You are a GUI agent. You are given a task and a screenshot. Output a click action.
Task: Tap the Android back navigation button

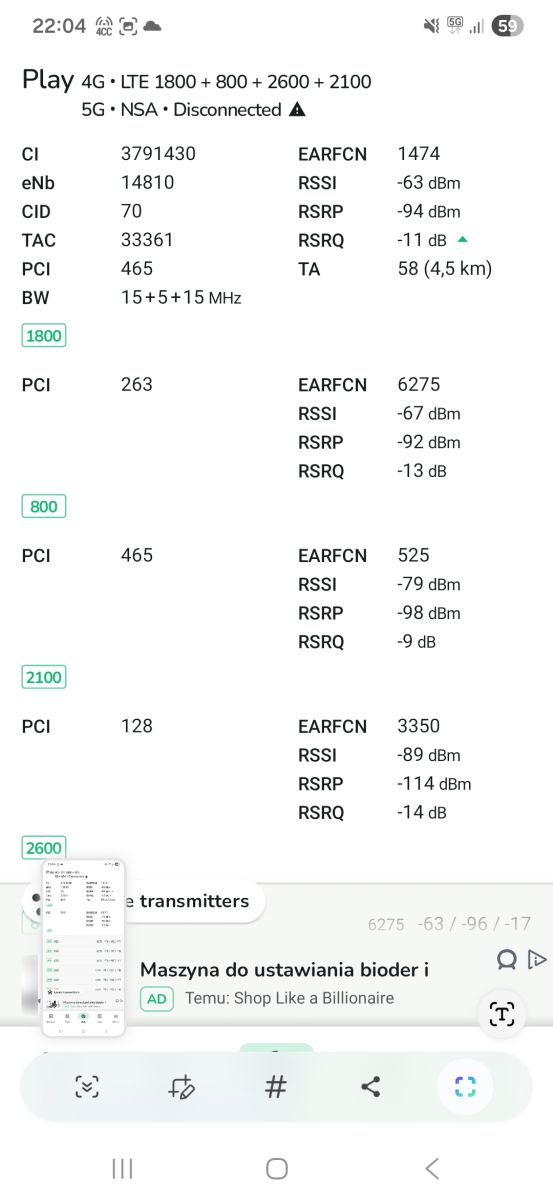coord(432,1168)
